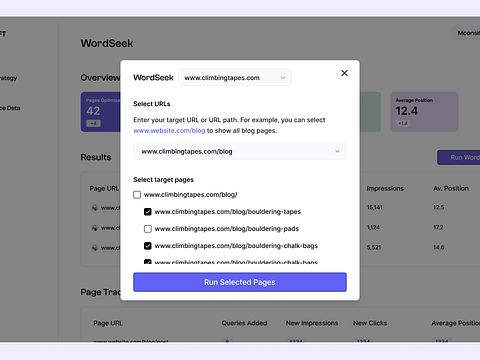Expand the www.climbingtapes.com/blog URL path dropdown
The height and width of the screenshot is (360, 480).
[240, 151]
